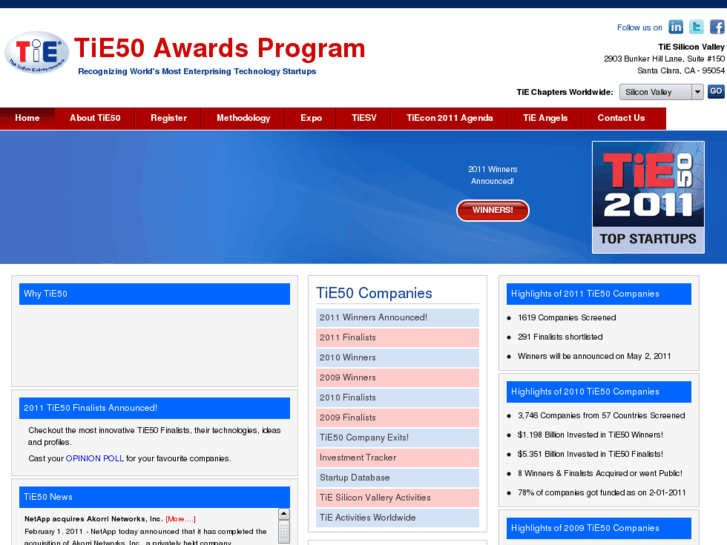Click the red WINNERS! button
This screenshot has height=545, width=727.
click(492, 210)
